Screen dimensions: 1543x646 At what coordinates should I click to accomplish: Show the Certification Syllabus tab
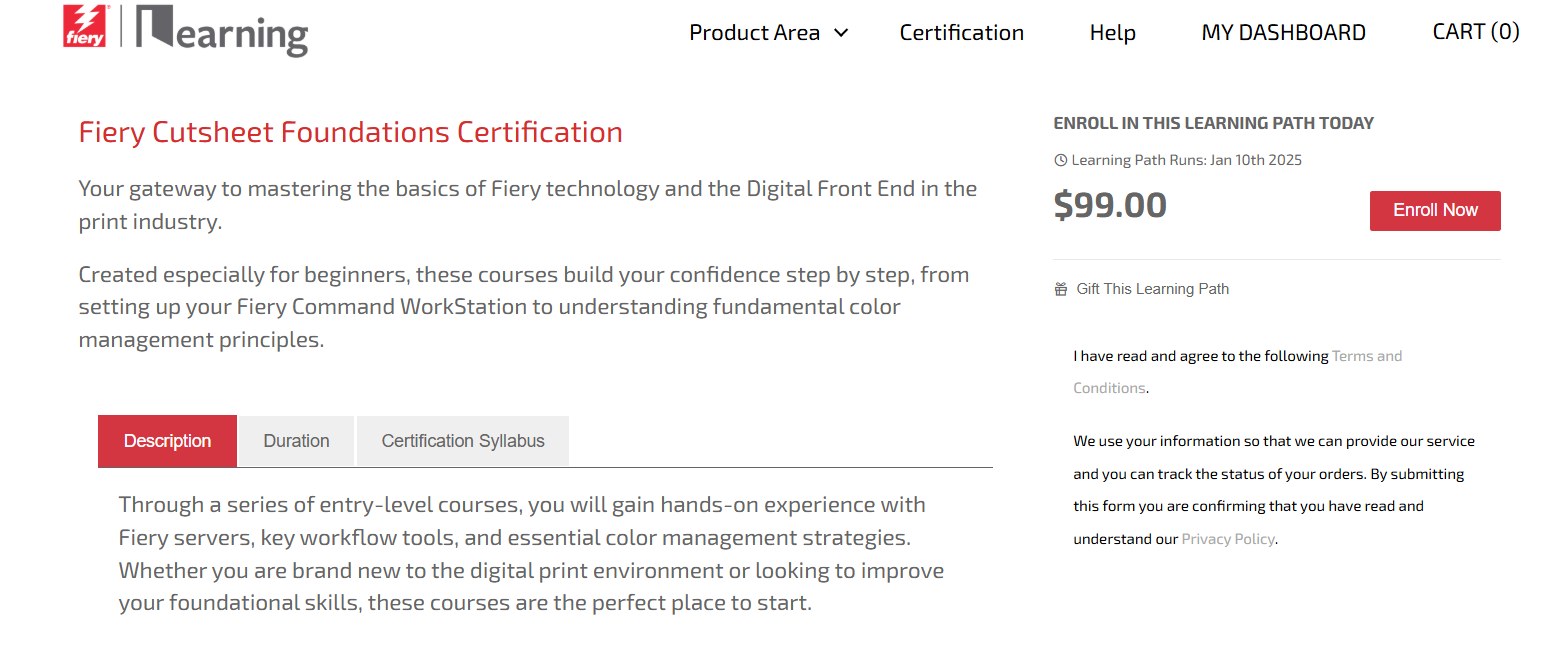[x=463, y=441]
